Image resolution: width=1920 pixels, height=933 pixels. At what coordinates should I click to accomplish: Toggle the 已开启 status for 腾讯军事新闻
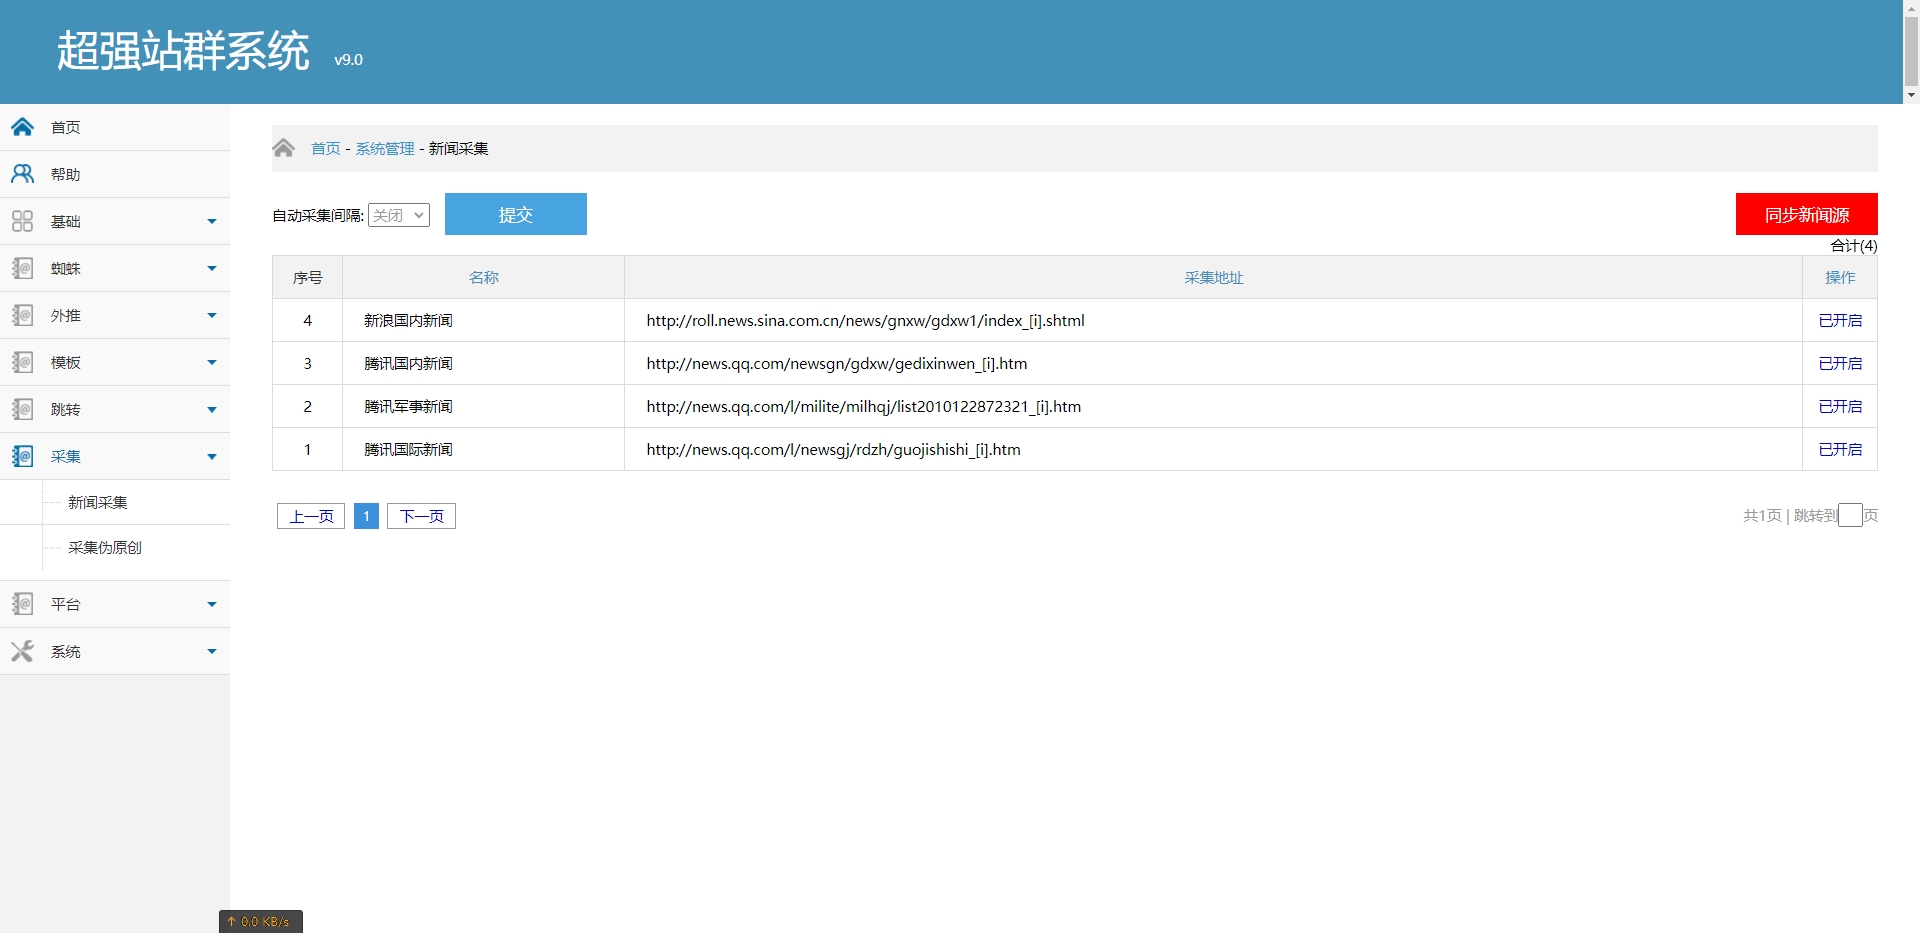1840,406
